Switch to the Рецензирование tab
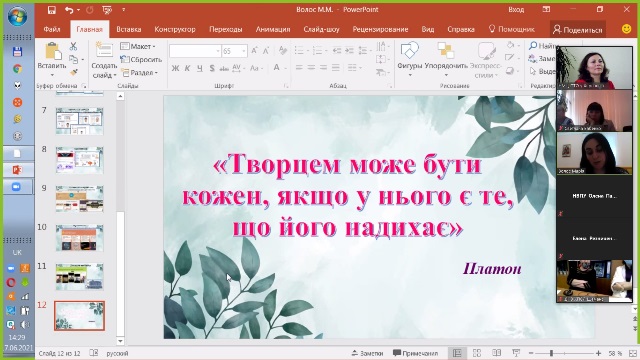 pyautogui.click(x=380, y=29)
